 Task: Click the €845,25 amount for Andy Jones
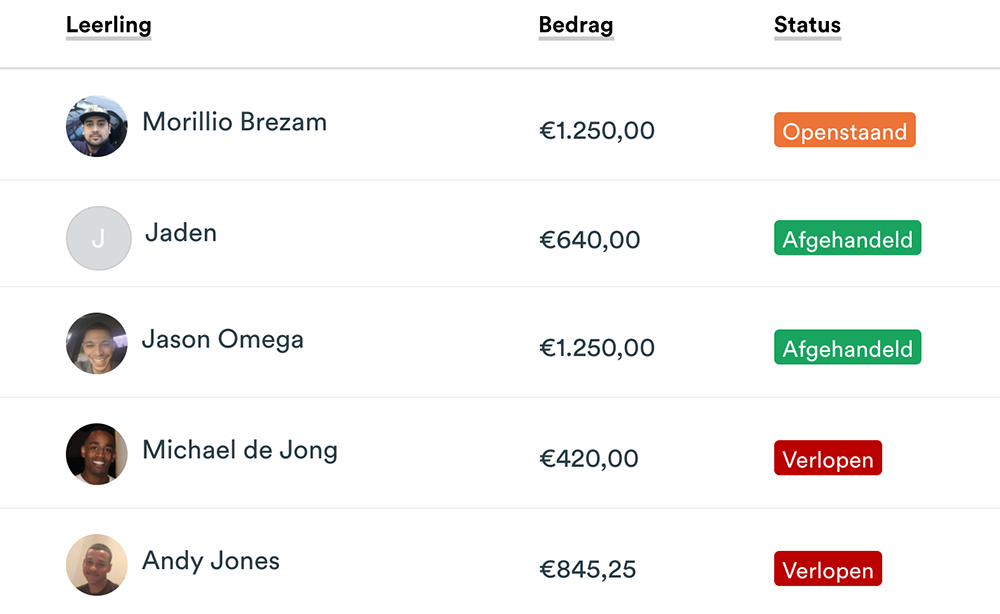tap(587, 570)
